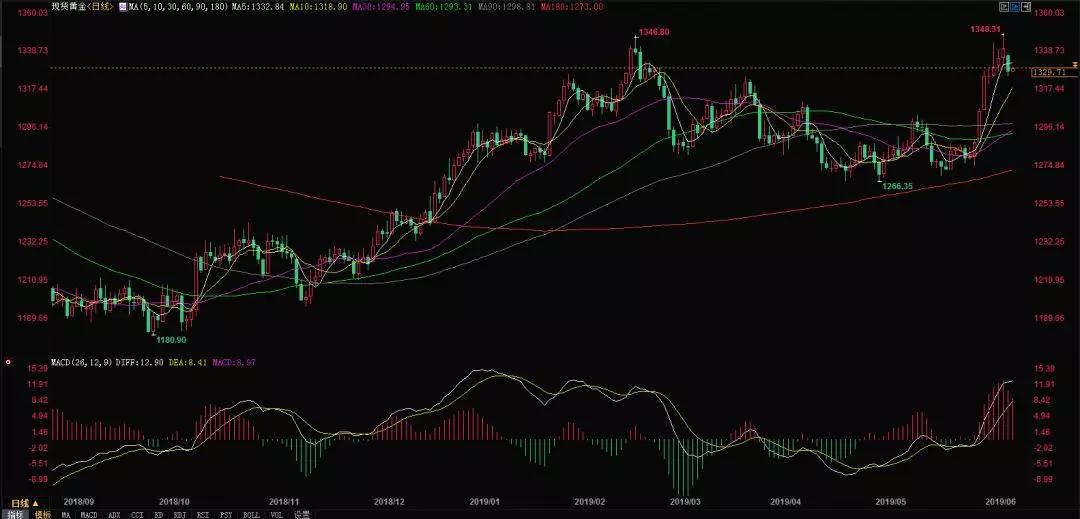Select the PSY indicator
Viewport: 1080px width, 519px height.
coord(226,514)
